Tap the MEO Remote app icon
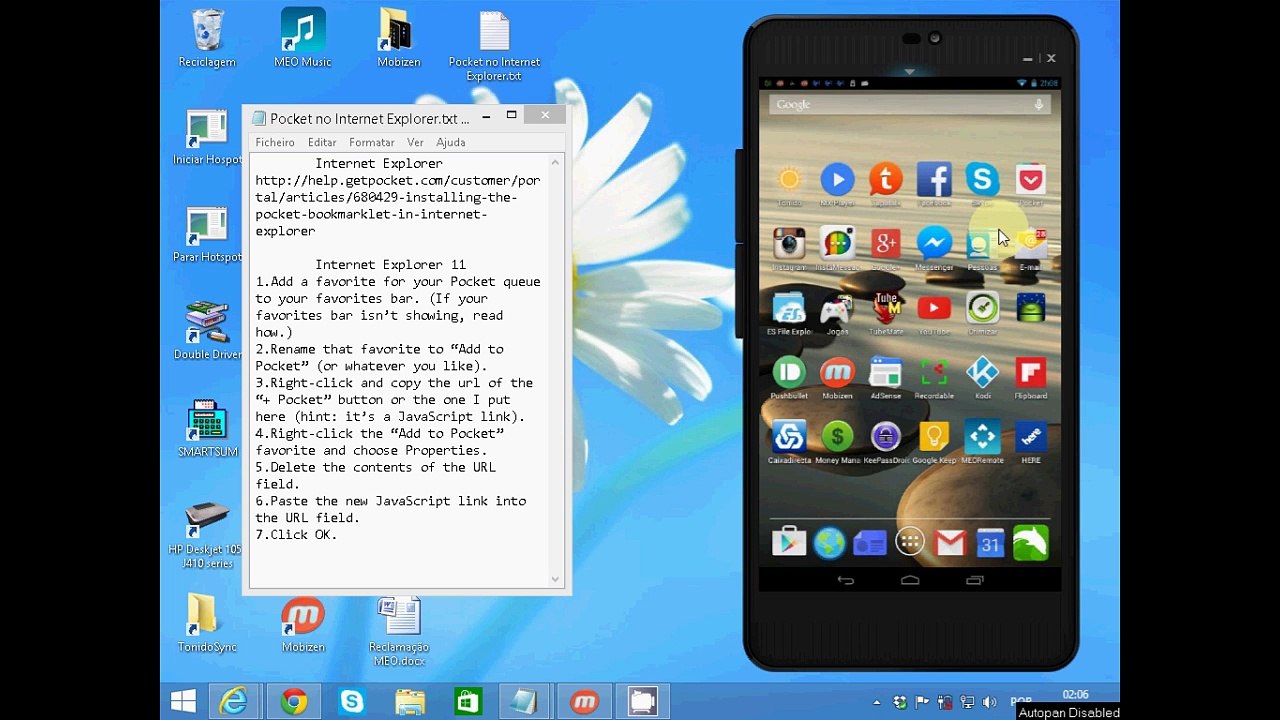Viewport: 1280px width, 720px height. pos(982,436)
